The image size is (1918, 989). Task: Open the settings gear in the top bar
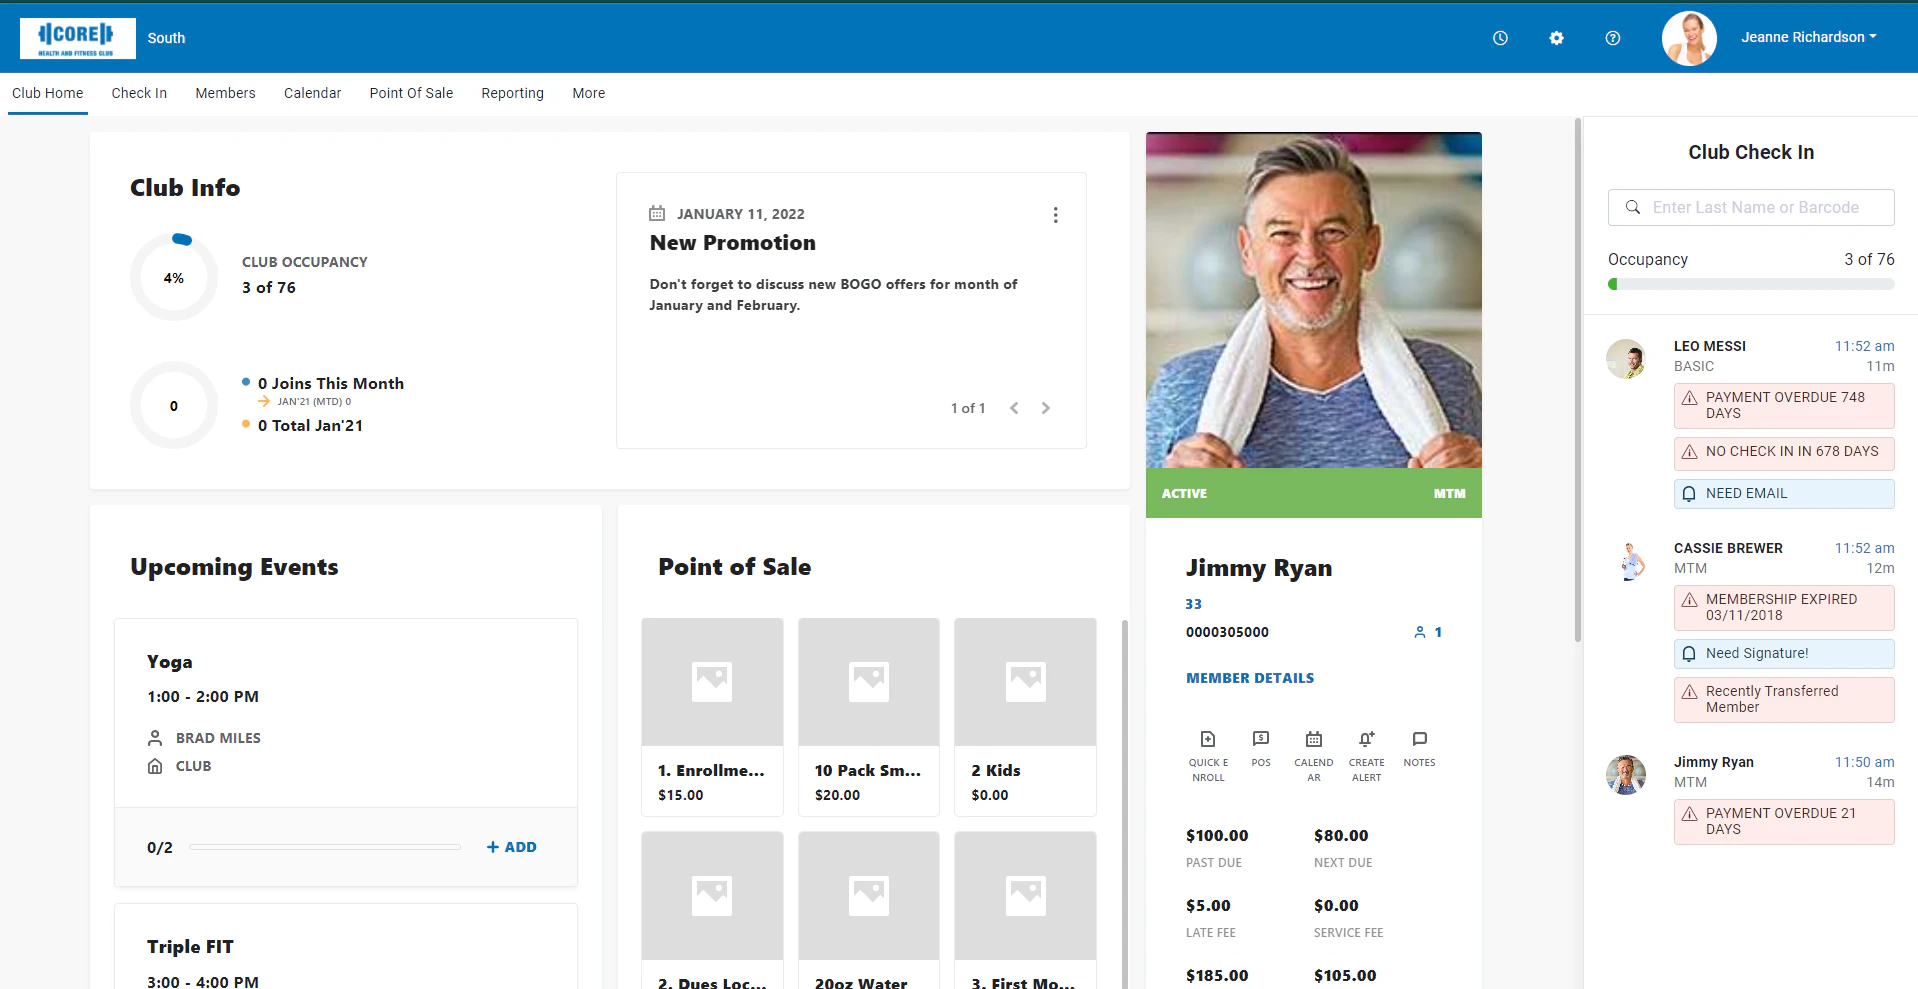pos(1556,38)
